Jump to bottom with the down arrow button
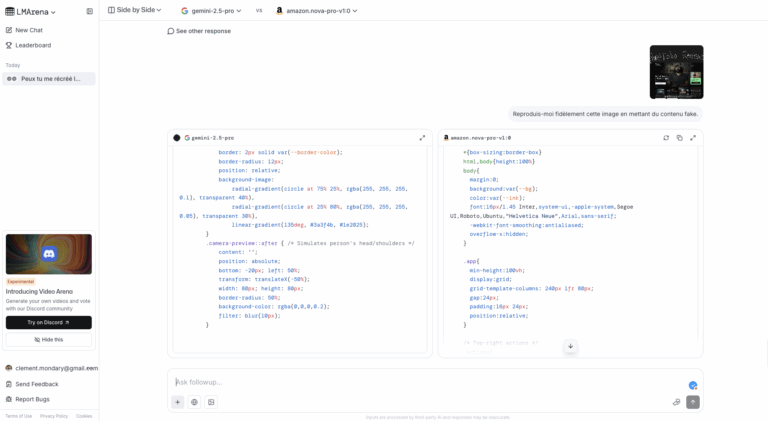 pos(571,346)
